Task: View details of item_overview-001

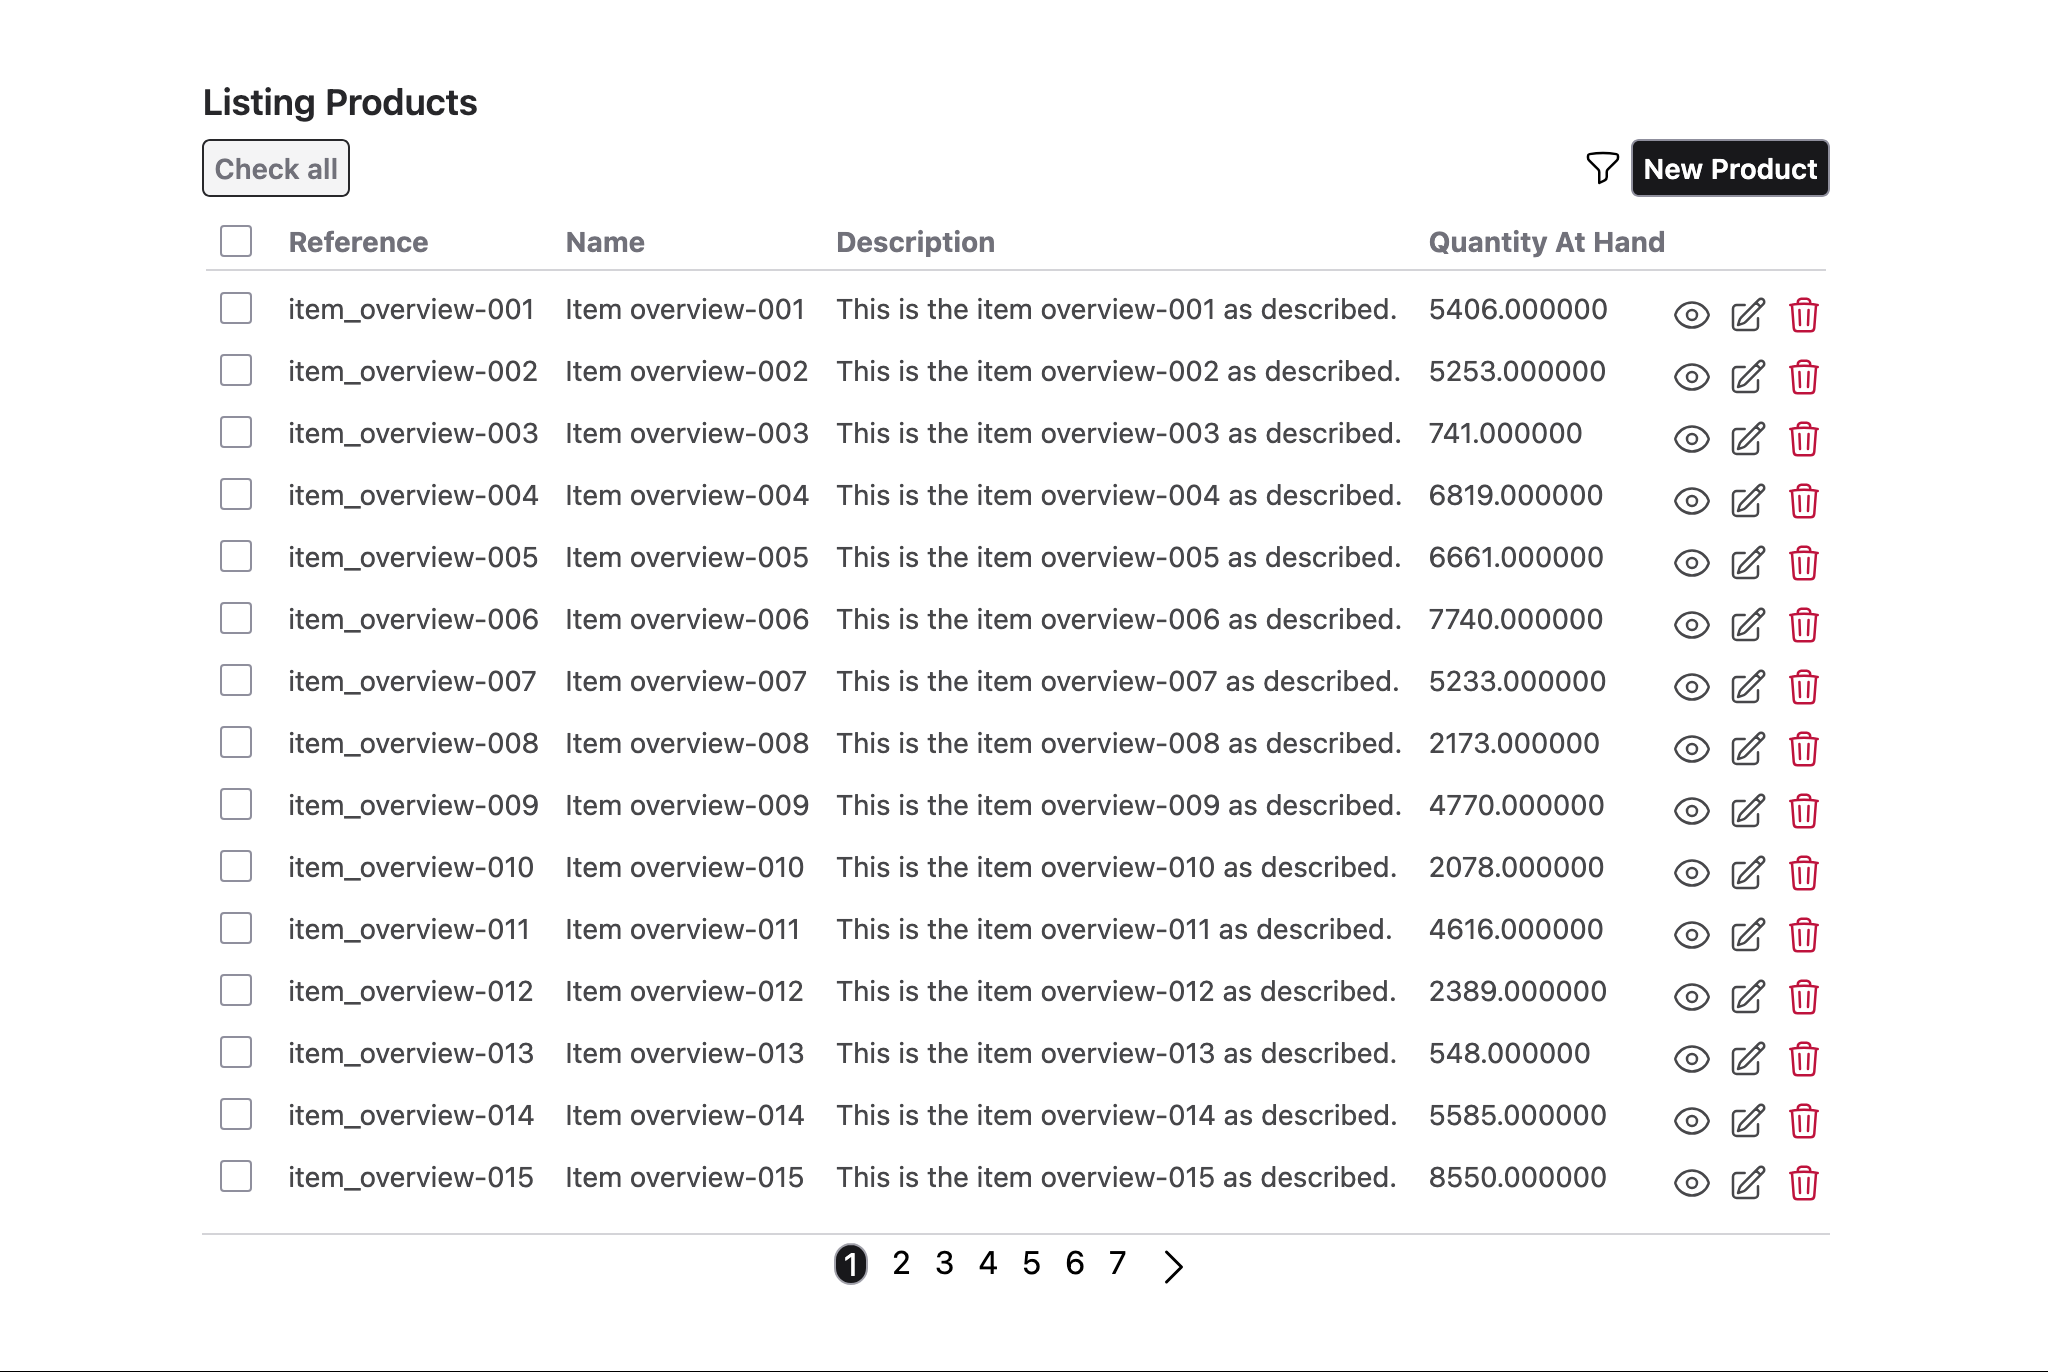Action: click(1691, 315)
